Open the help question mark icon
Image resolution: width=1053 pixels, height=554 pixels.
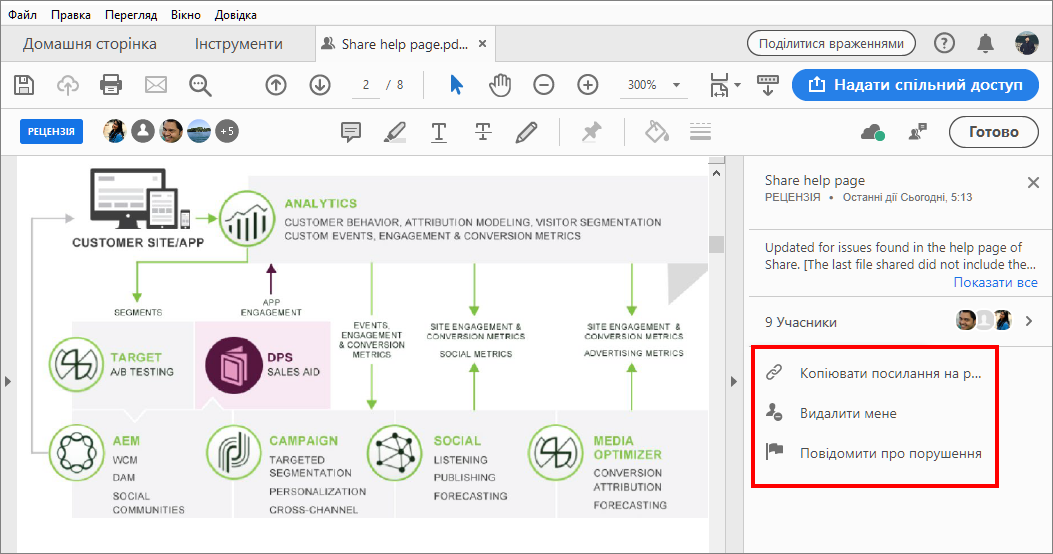coord(944,44)
